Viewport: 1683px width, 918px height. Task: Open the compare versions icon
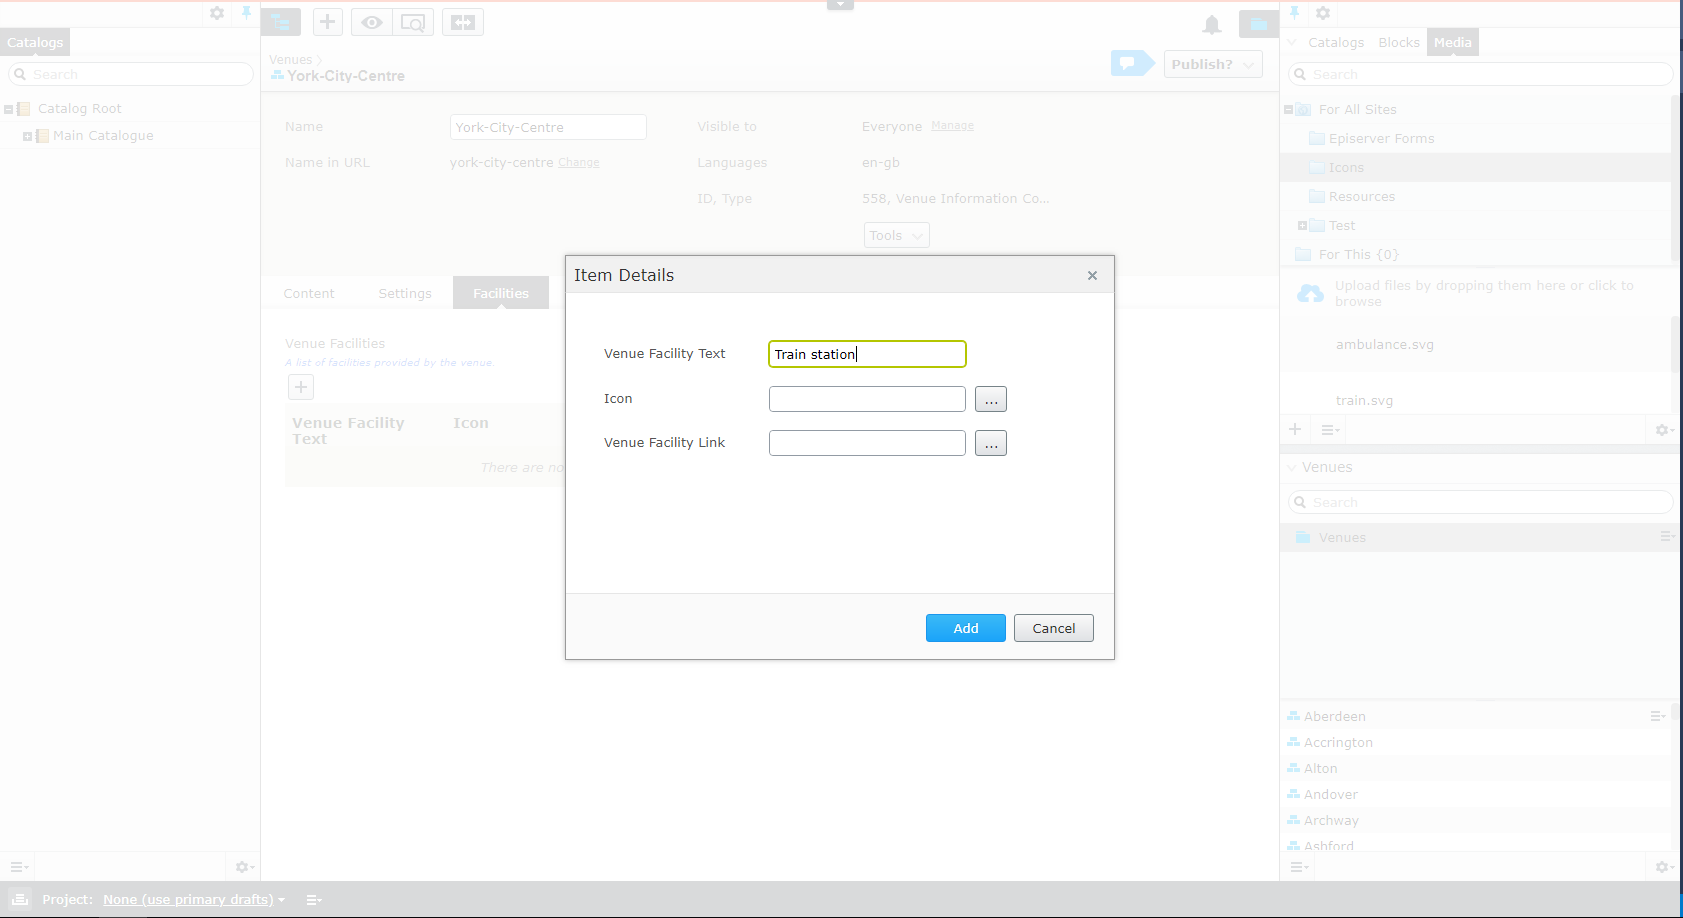click(462, 21)
